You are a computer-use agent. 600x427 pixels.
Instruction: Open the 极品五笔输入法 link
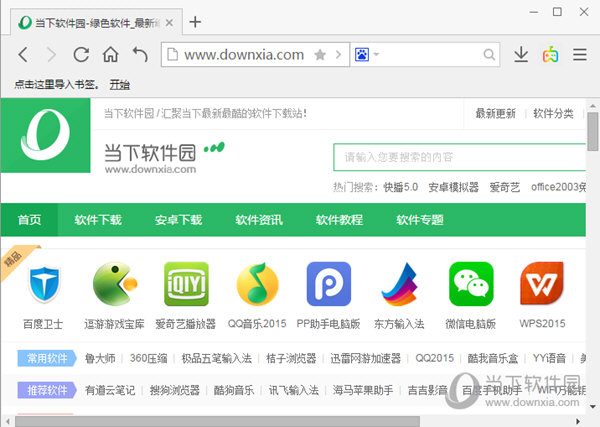[x=217, y=359]
